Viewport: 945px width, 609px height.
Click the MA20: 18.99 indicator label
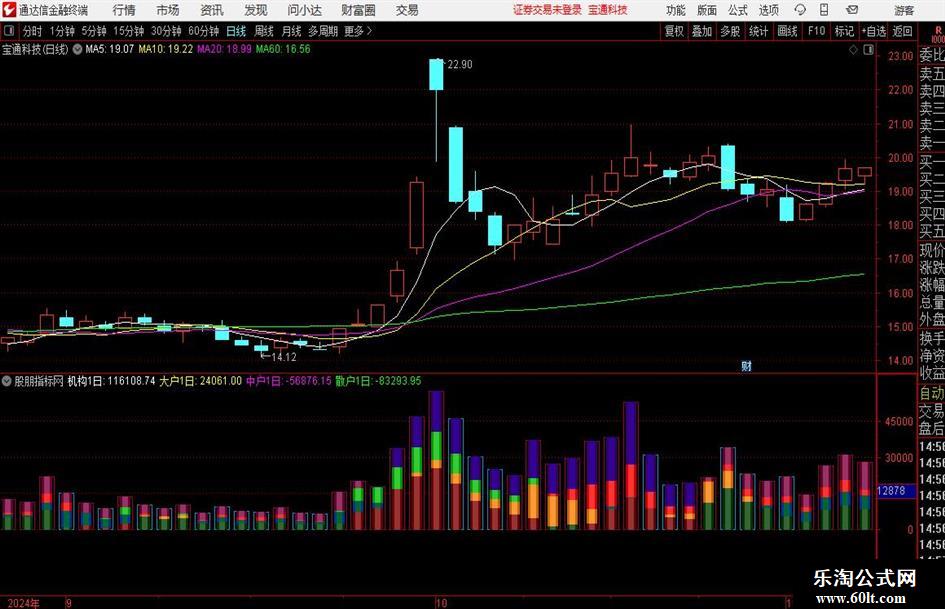click(x=224, y=49)
